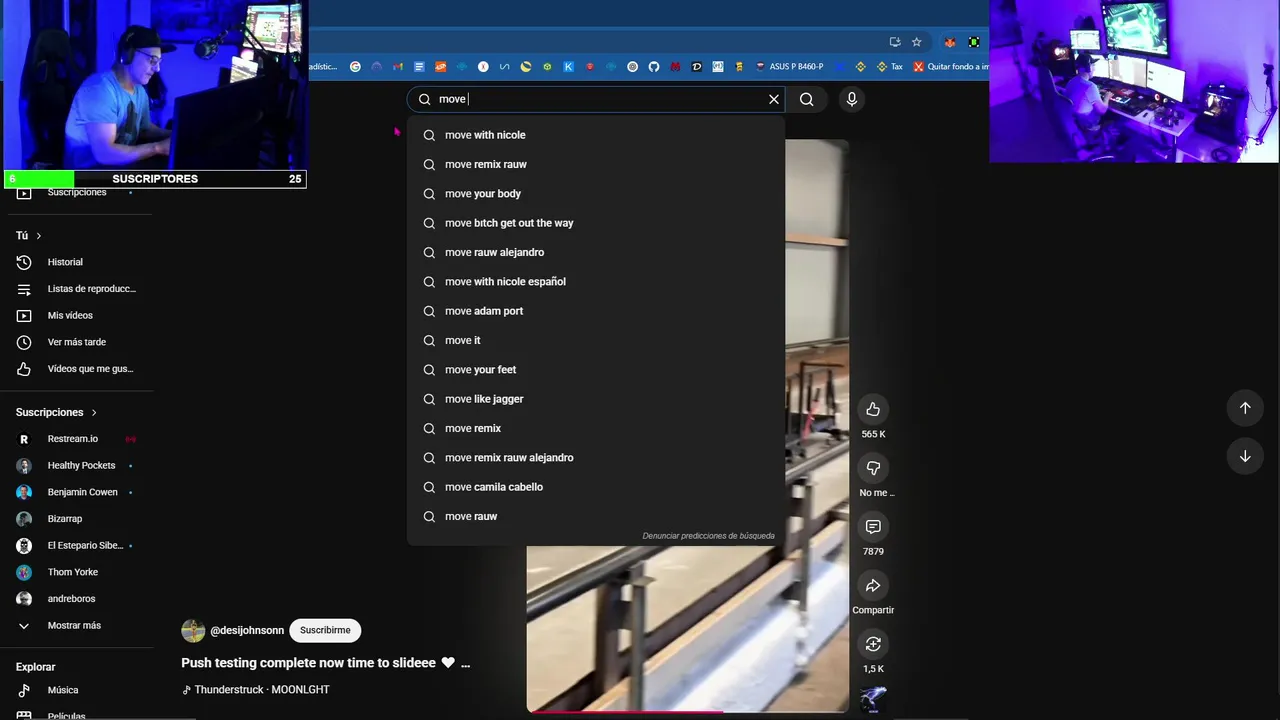Select suggestion 'move with nicole español'

coord(596,282)
